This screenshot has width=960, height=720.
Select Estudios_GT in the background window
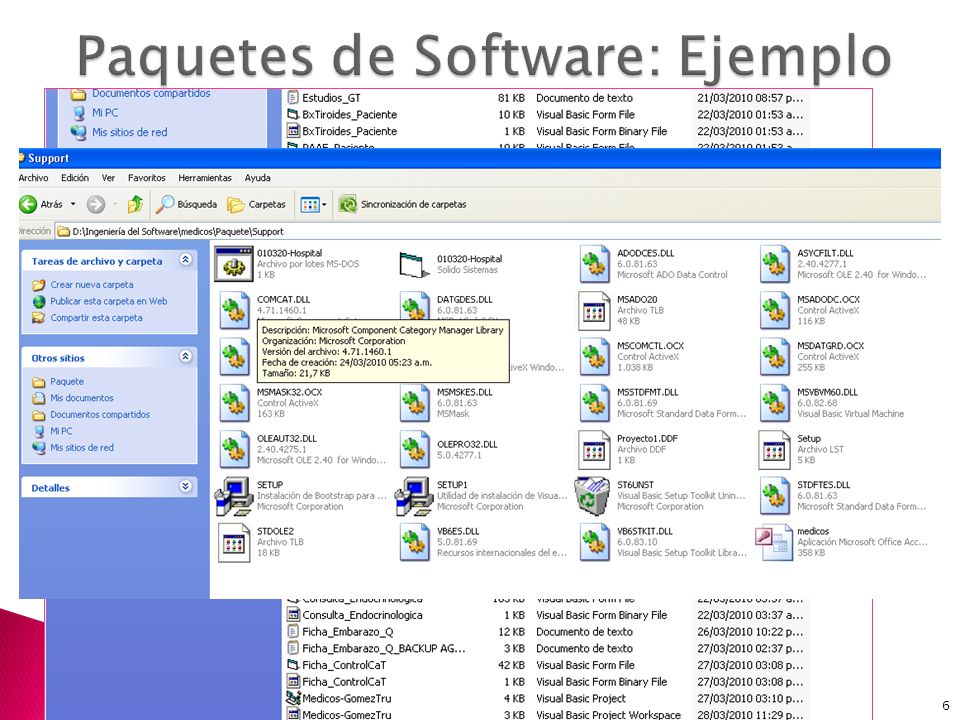click(x=331, y=98)
